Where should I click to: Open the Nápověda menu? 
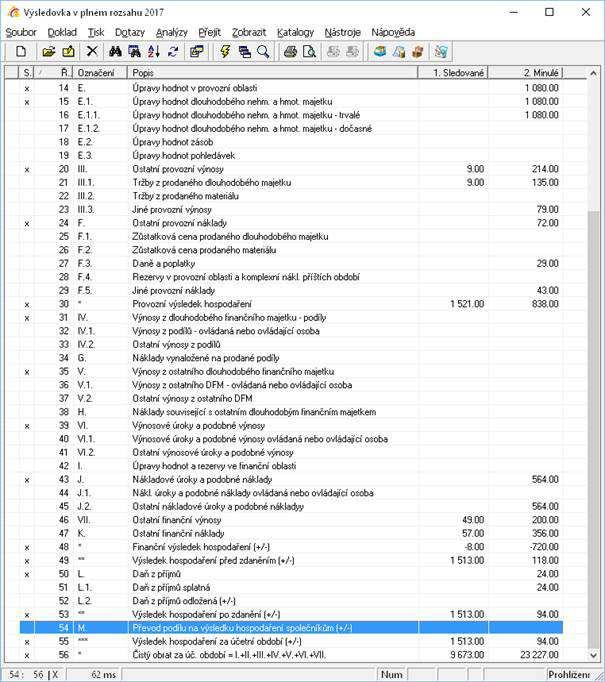pos(393,32)
